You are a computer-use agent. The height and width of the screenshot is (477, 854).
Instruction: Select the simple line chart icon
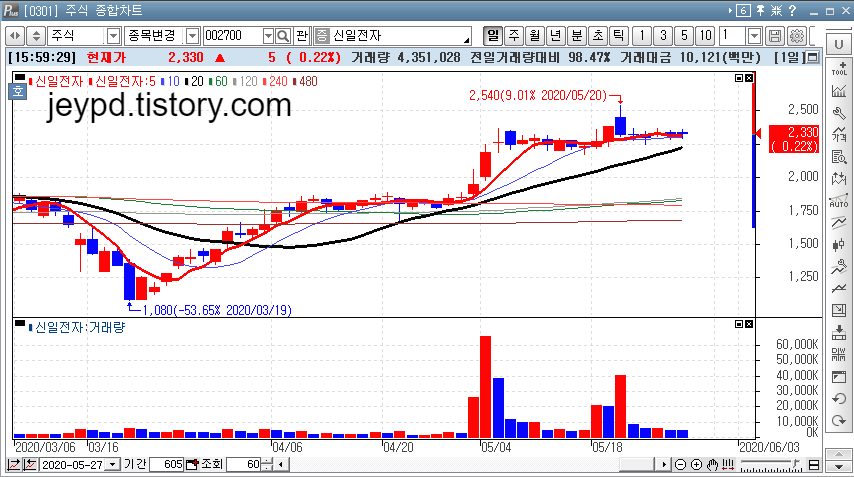pos(839,288)
